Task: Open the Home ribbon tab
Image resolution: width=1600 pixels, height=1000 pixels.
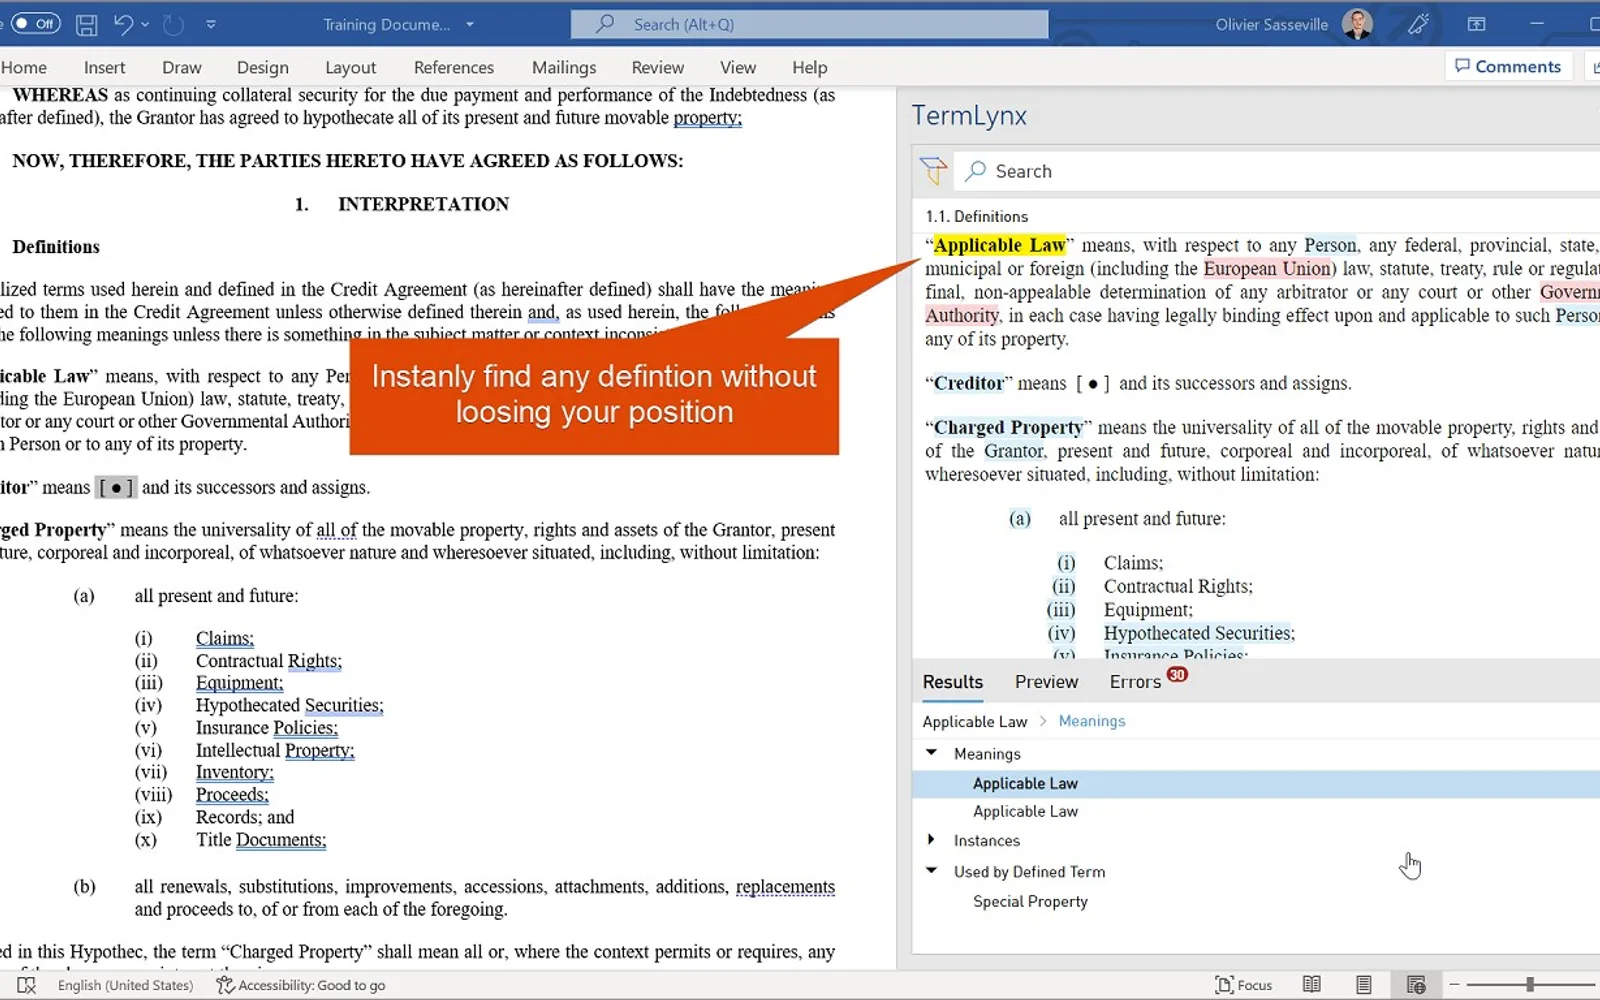Action: click(24, 67)
